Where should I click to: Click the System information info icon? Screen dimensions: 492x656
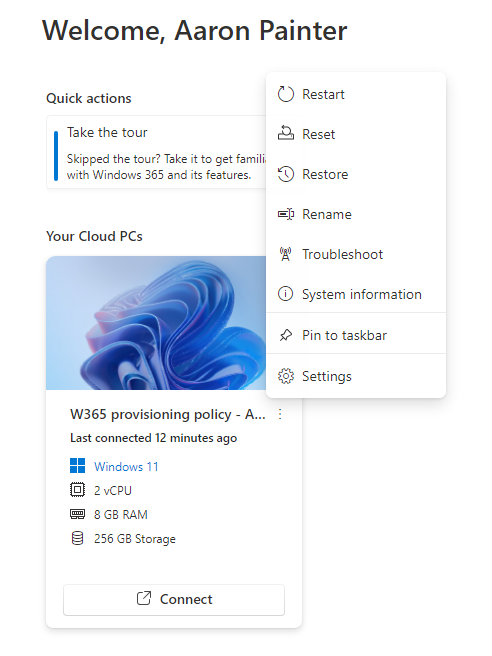point(286,294)
